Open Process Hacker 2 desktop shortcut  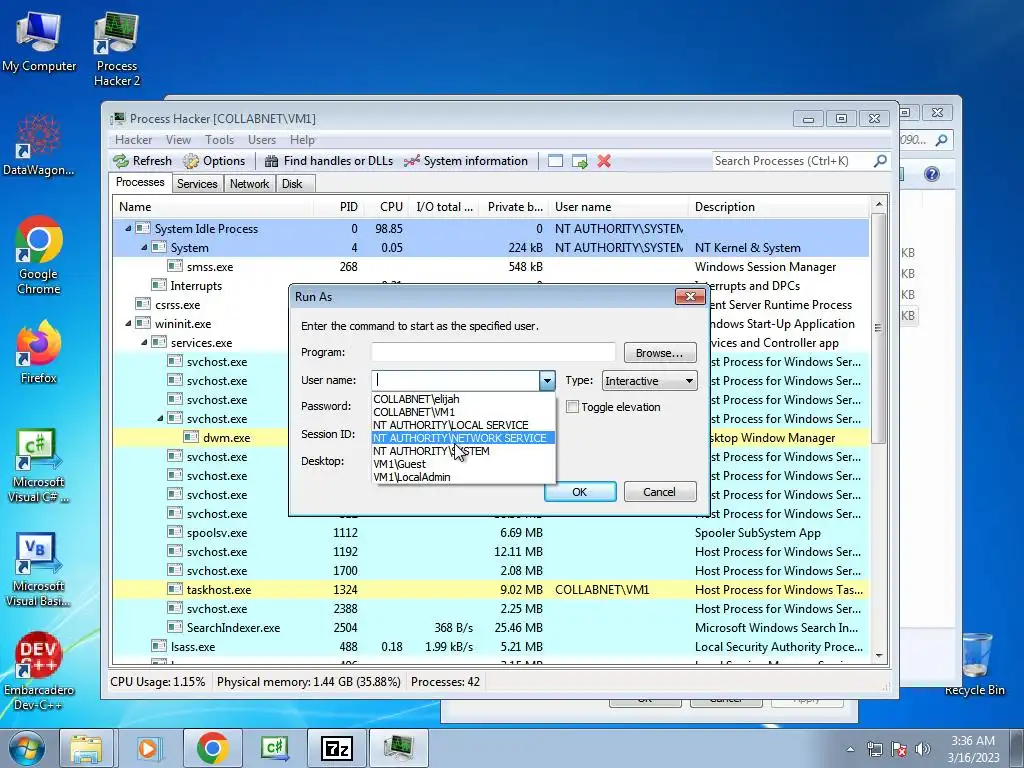pyautogui.click(x=117, y=50)
